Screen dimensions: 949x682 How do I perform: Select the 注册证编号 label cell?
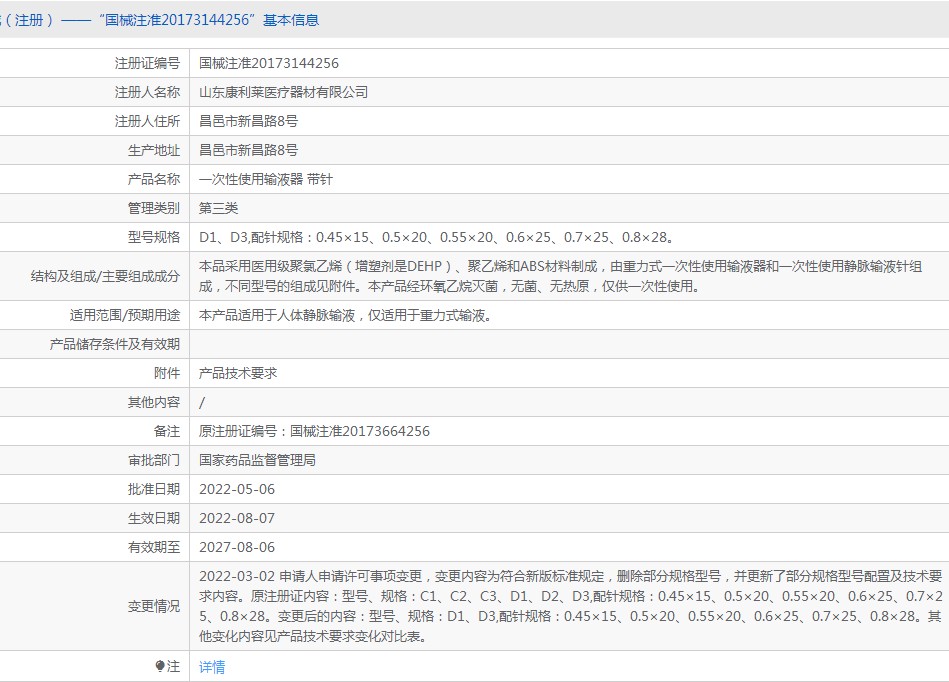coord(147,63)
